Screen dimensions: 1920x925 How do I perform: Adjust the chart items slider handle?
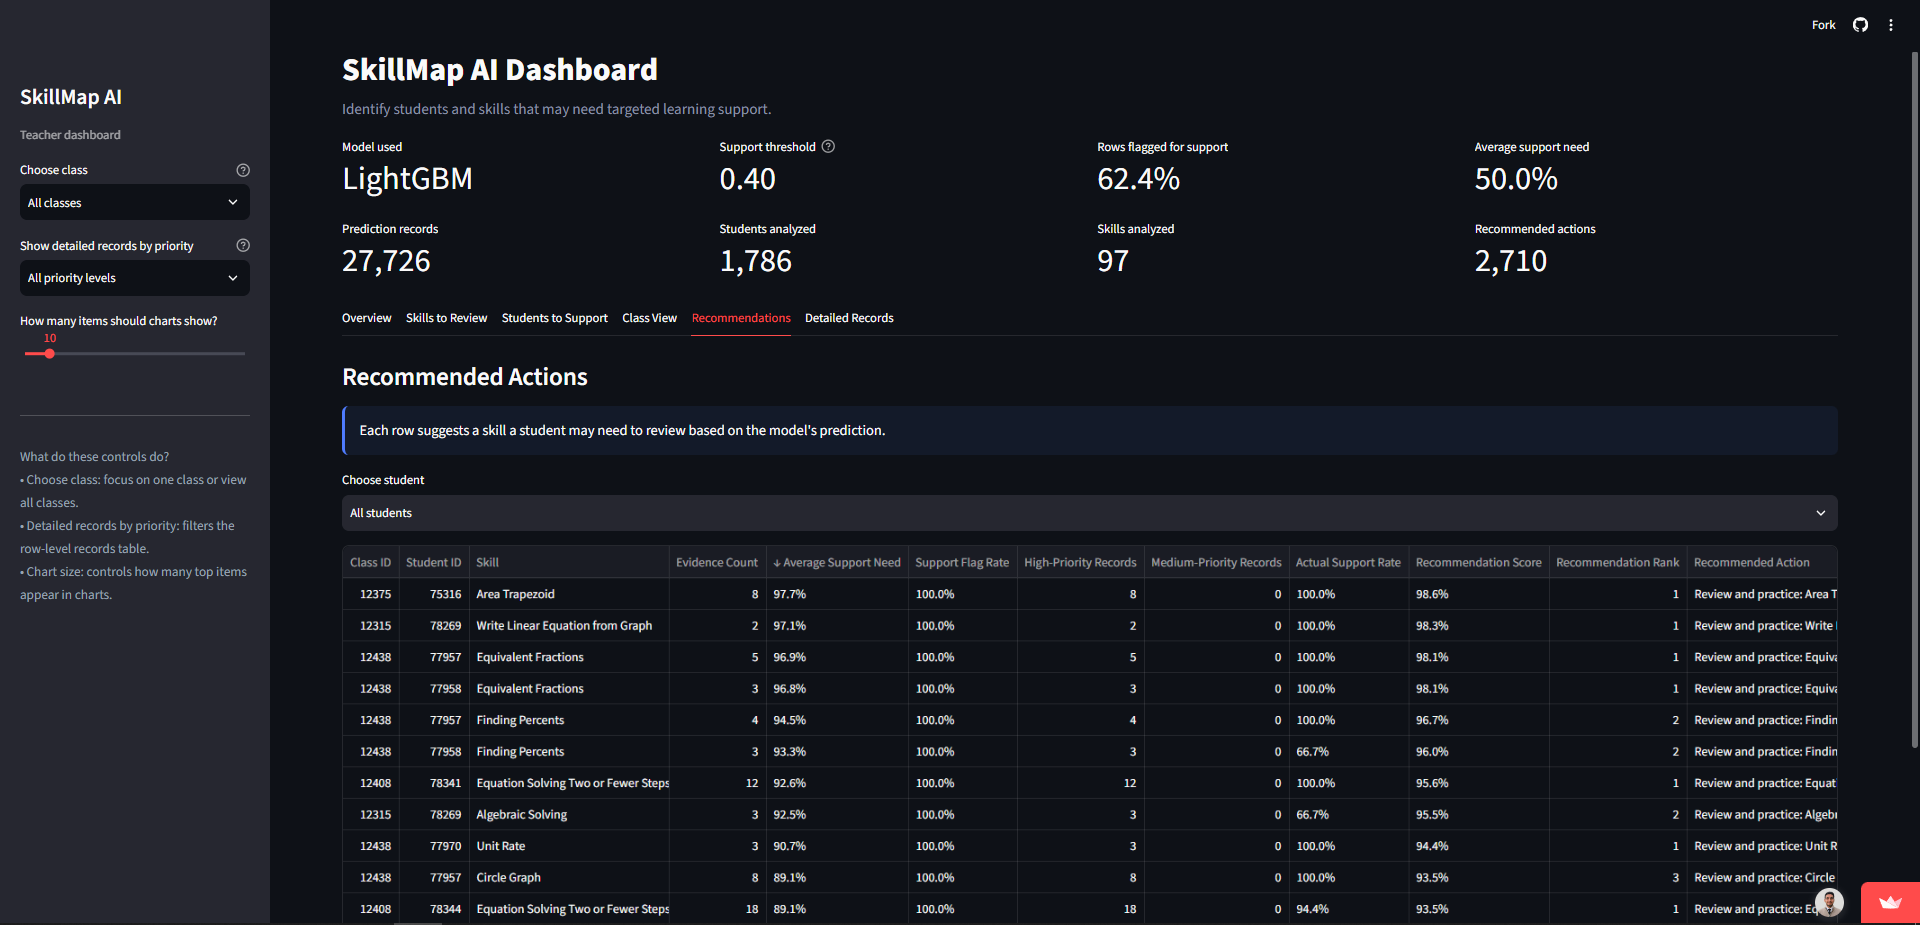click(x=49, y=353)
